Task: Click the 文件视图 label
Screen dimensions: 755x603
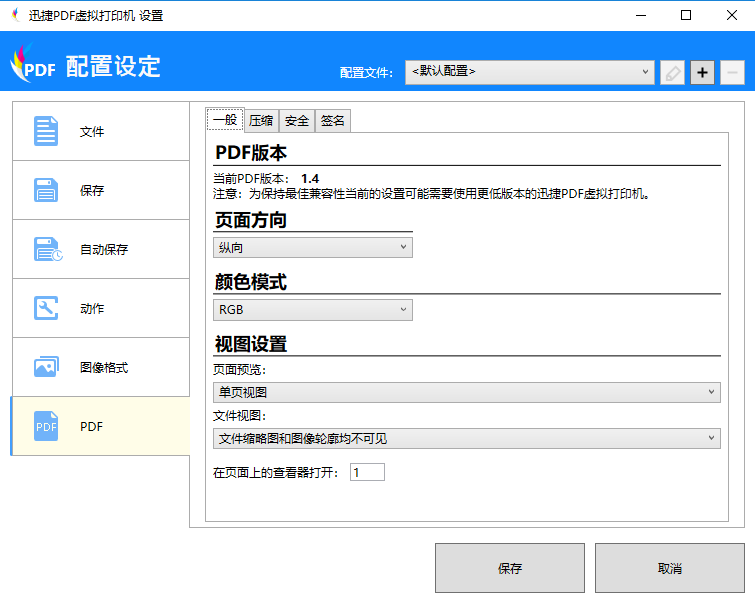Action: [x=240, y=416]
